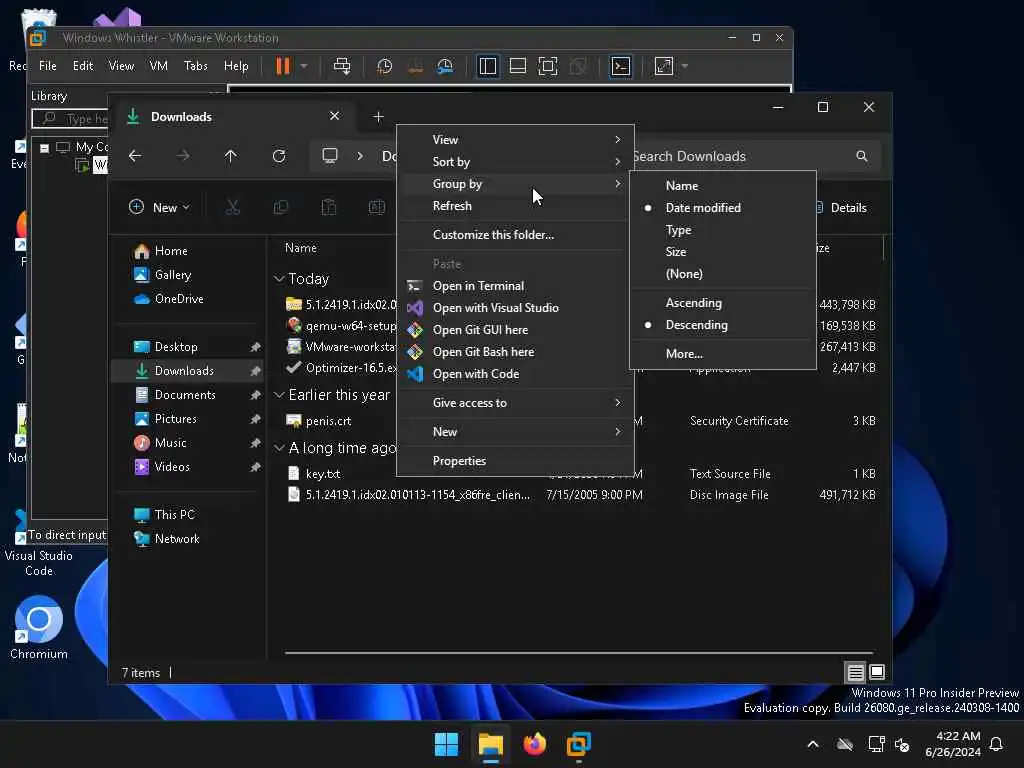Expand New submenu in context menu
The width and height of the screenshot is (1024, 768).
coord(515,432)
